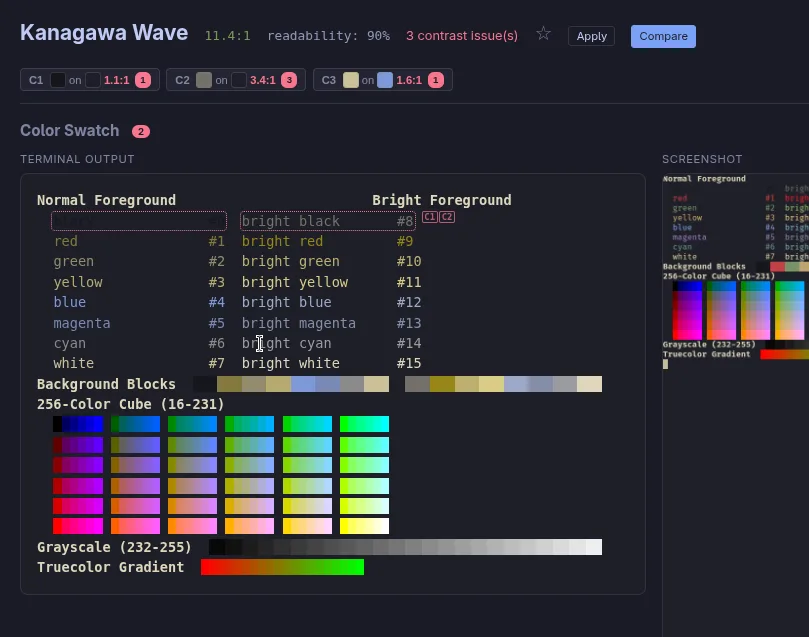Viewport: 809px width, 637px height.
Task: Star the Kanagawa Wave theme as favorite
Action: [x=543, y=34]
